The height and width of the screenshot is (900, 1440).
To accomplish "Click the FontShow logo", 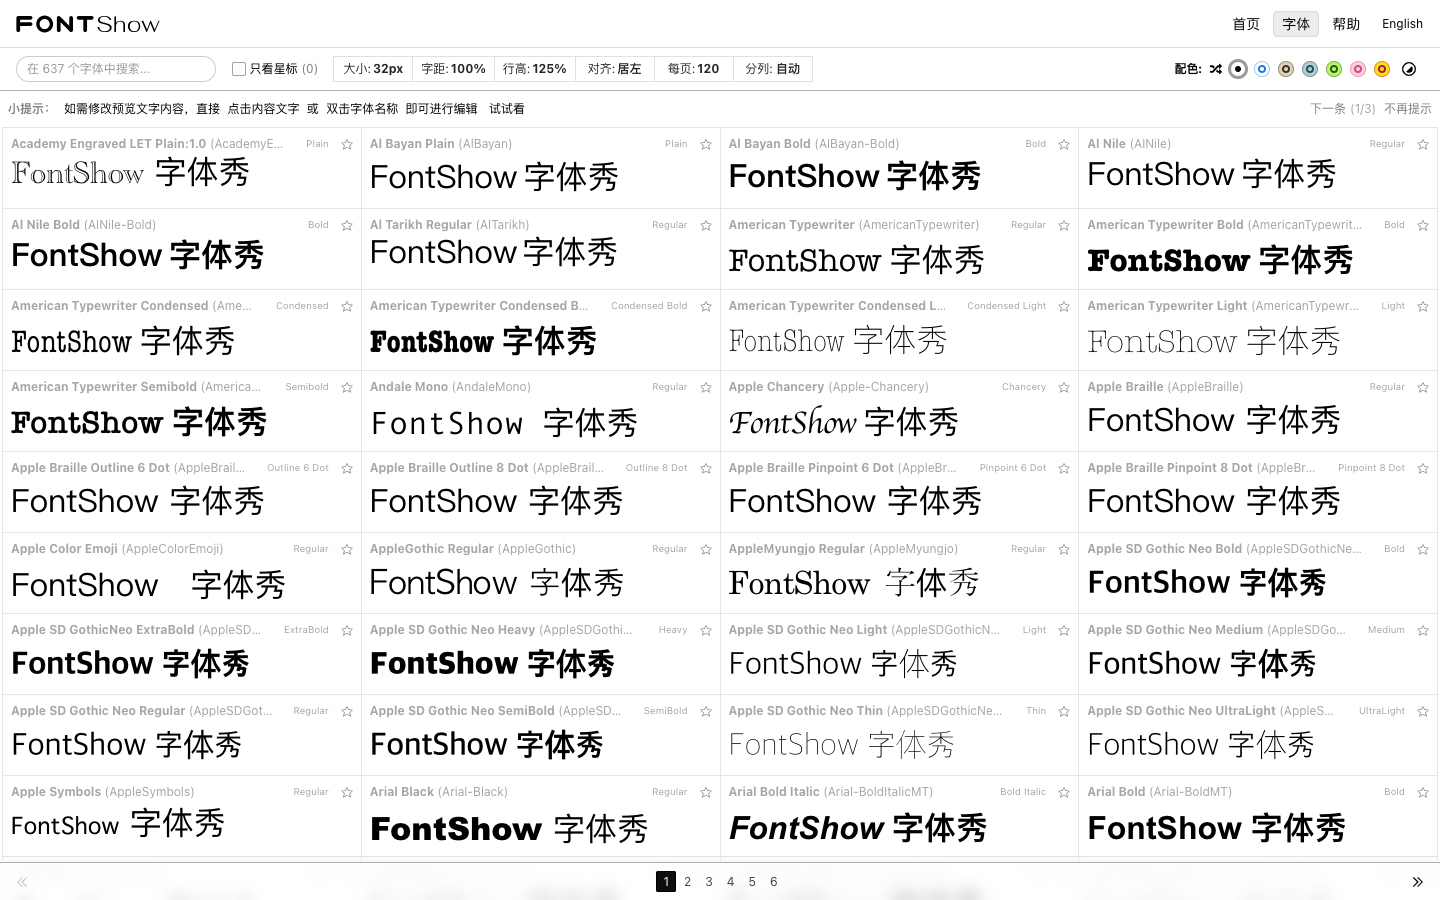I will coord(88,24).
